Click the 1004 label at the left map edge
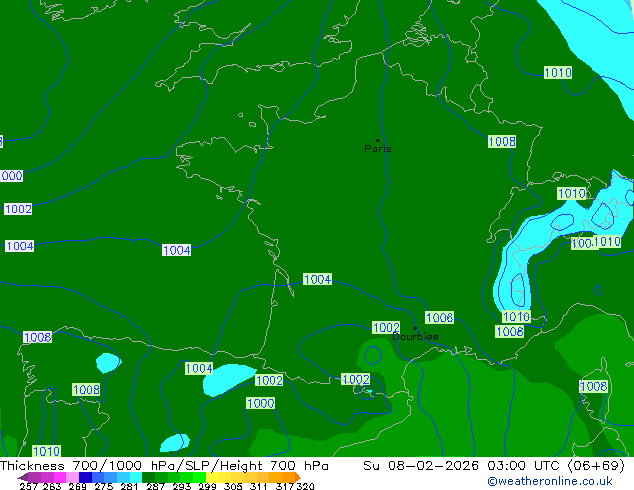The image size is (634, 490). (x=19, y=246)
